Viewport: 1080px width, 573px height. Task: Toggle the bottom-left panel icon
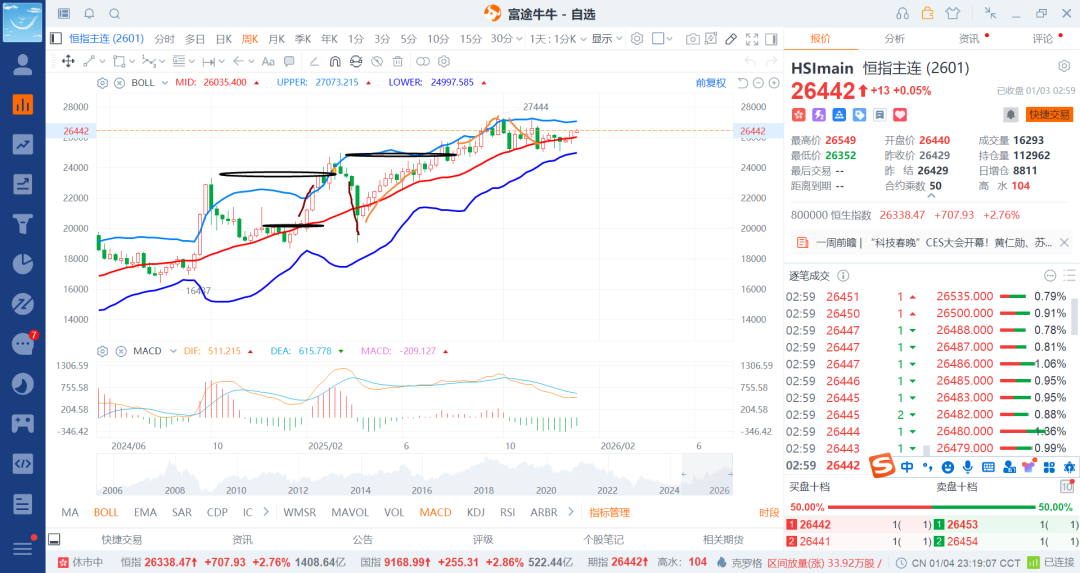click(54, 539)
